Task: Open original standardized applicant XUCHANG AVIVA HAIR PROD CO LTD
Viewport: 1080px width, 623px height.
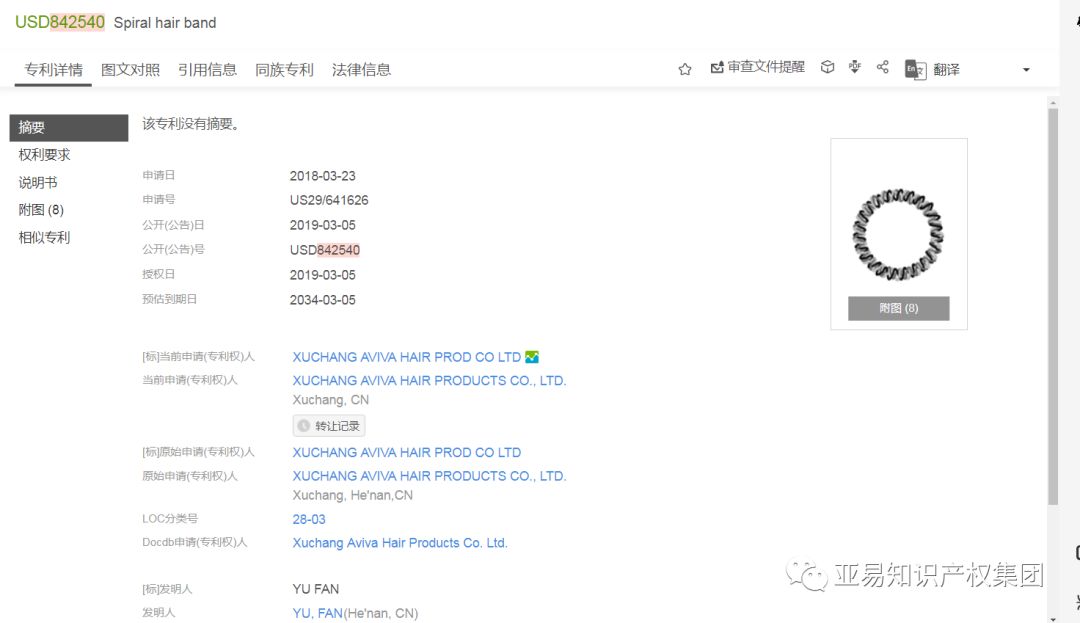Action: 406,452
